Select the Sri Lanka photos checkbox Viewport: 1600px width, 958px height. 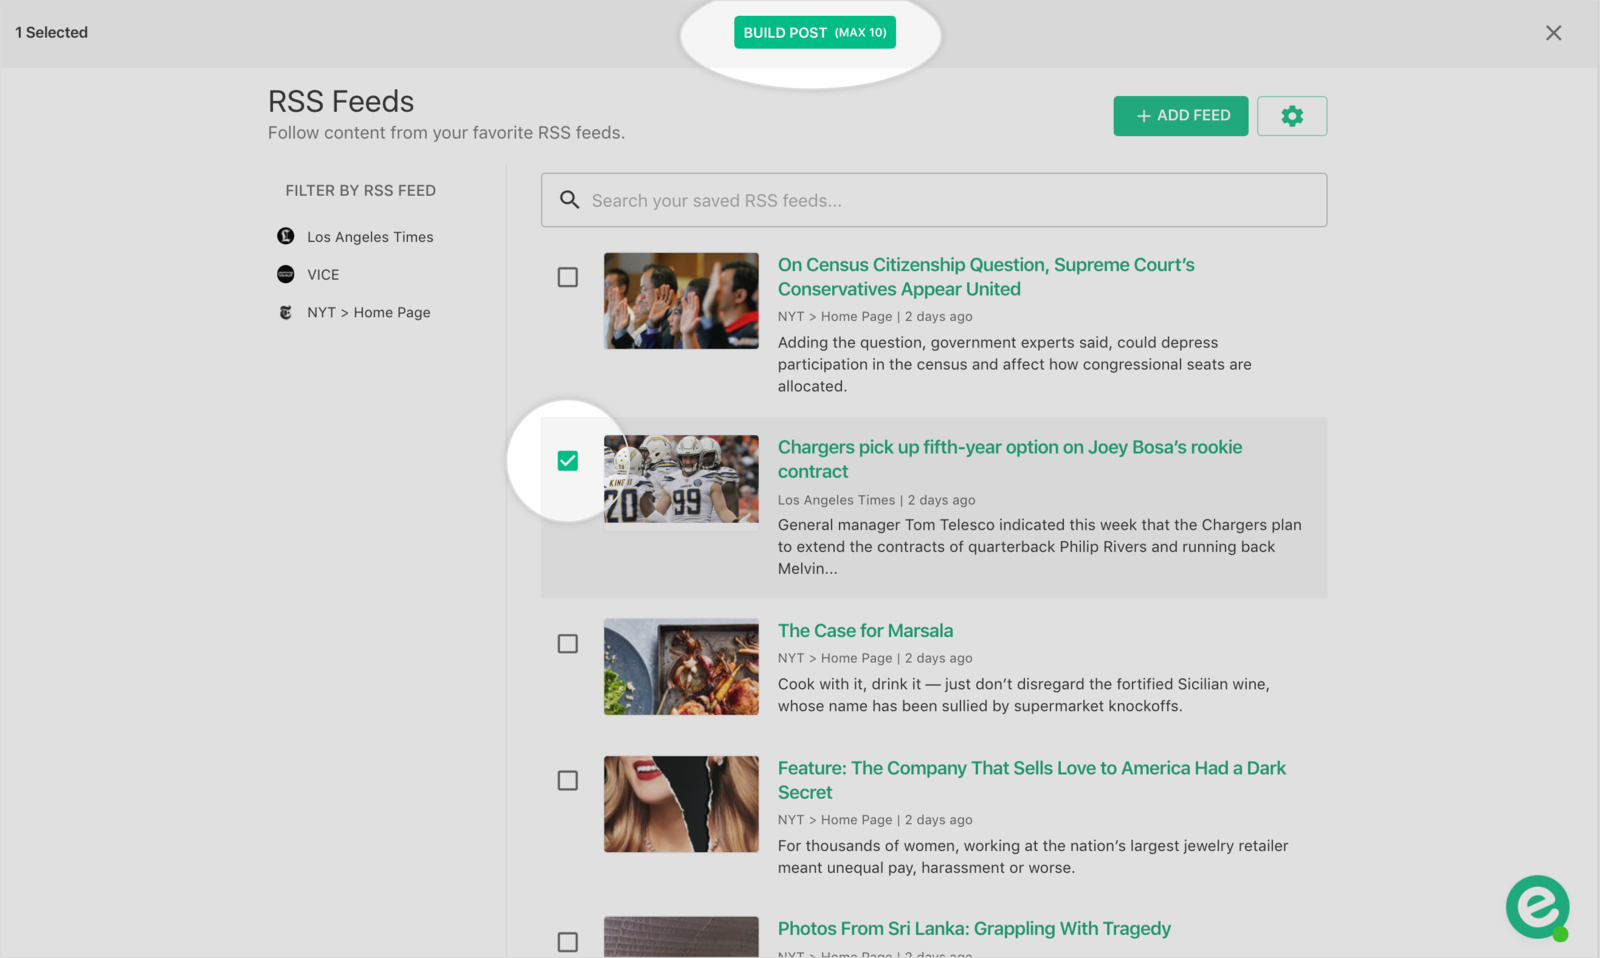pyautogui.click(x=568, y=942)
